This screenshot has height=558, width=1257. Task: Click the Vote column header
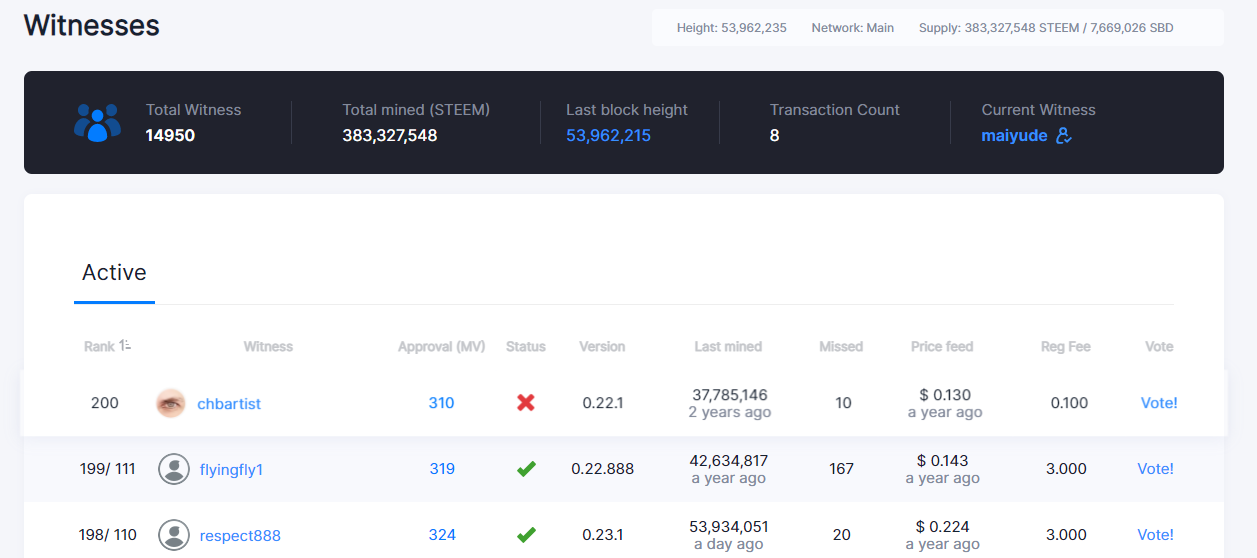1159,346
